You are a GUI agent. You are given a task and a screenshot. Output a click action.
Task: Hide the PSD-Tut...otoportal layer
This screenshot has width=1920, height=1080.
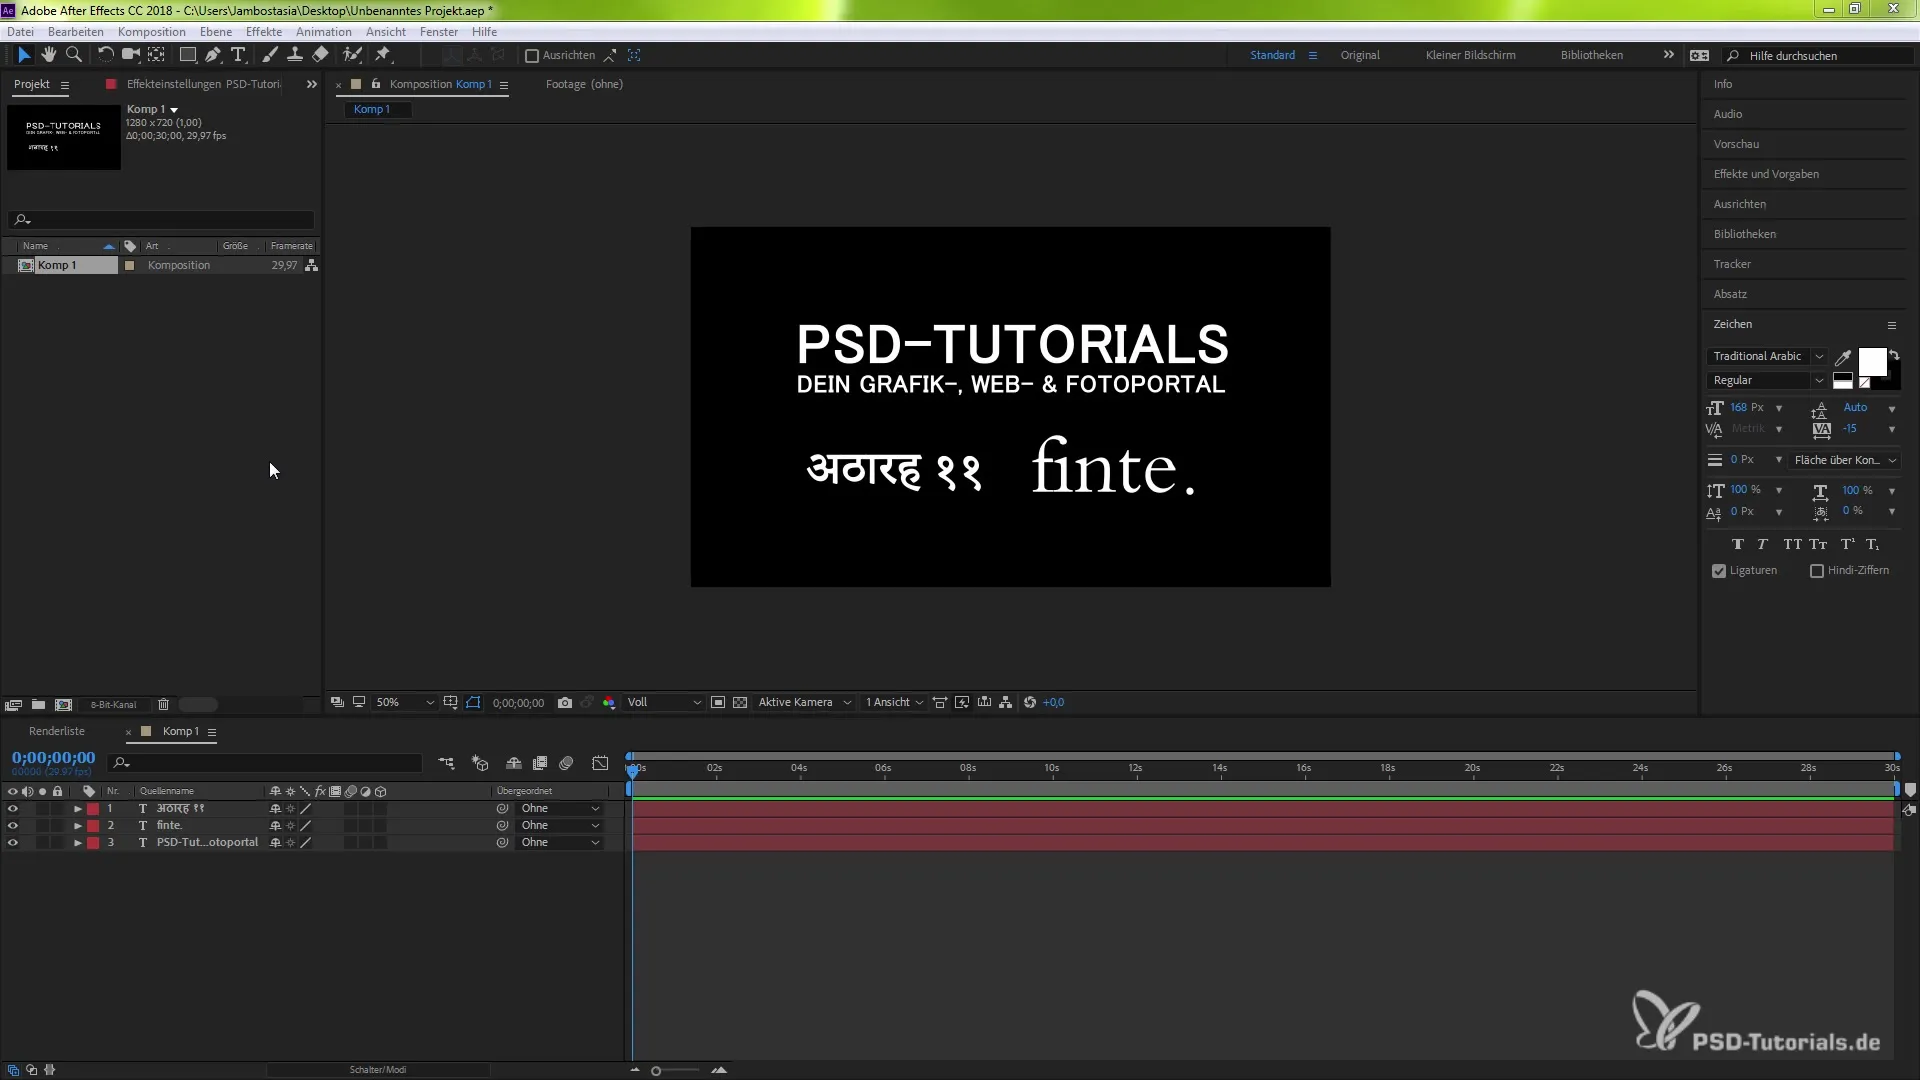pos(13,843)
